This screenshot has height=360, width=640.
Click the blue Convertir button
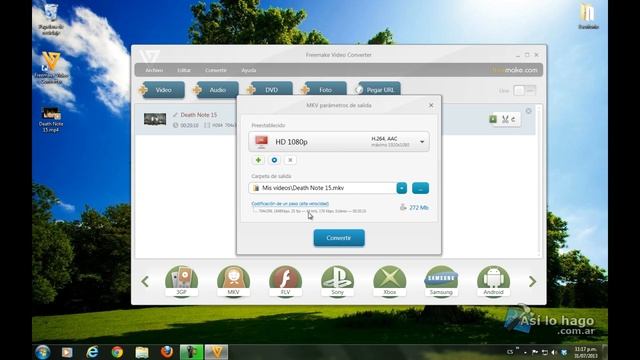[x=339, y=238]
